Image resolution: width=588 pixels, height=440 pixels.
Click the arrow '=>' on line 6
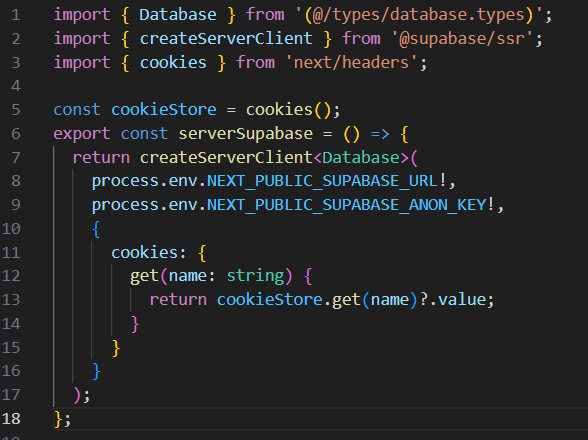tap(380, 134)
